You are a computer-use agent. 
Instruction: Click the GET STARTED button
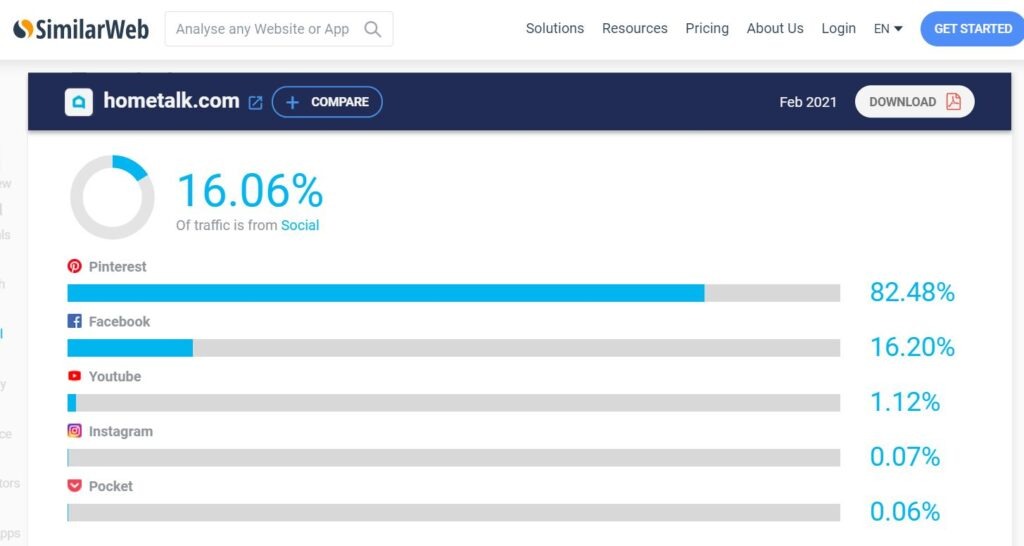(972, 29)
